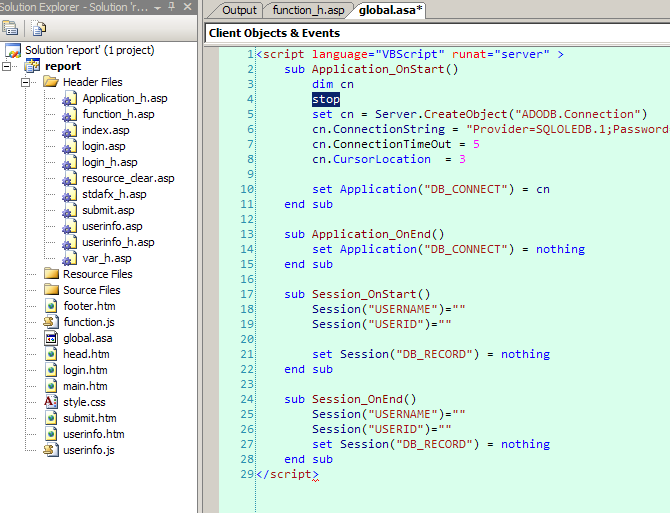Viewport: 670px width, 513px height.
Task: Click the 'Session("USERID")=""' on line 19
Action: pyautogui.click(x=382, y=324)
